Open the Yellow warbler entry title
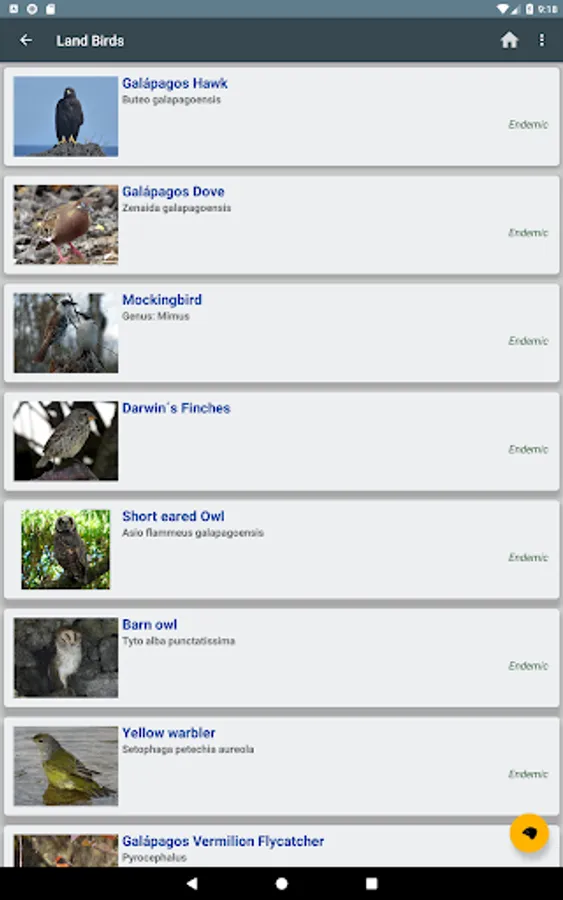The height and width of the screenshot is (900, 563). (x=169, y=733)
